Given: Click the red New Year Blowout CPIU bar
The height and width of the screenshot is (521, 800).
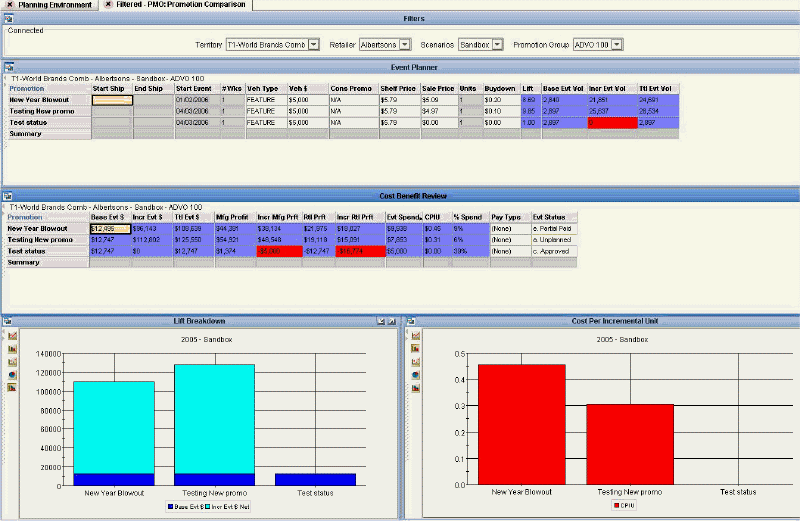Looking at the screenshot, I should [521, 425].
